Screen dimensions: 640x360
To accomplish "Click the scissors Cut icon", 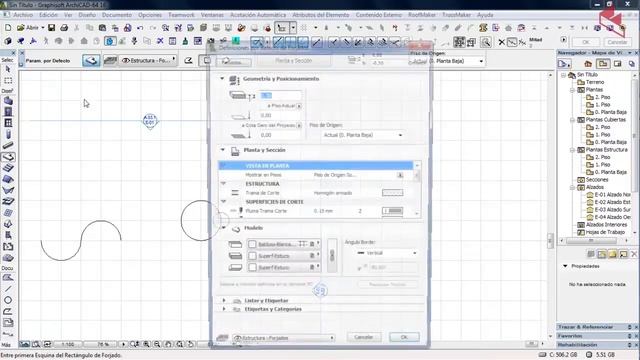I will (77, 28).
